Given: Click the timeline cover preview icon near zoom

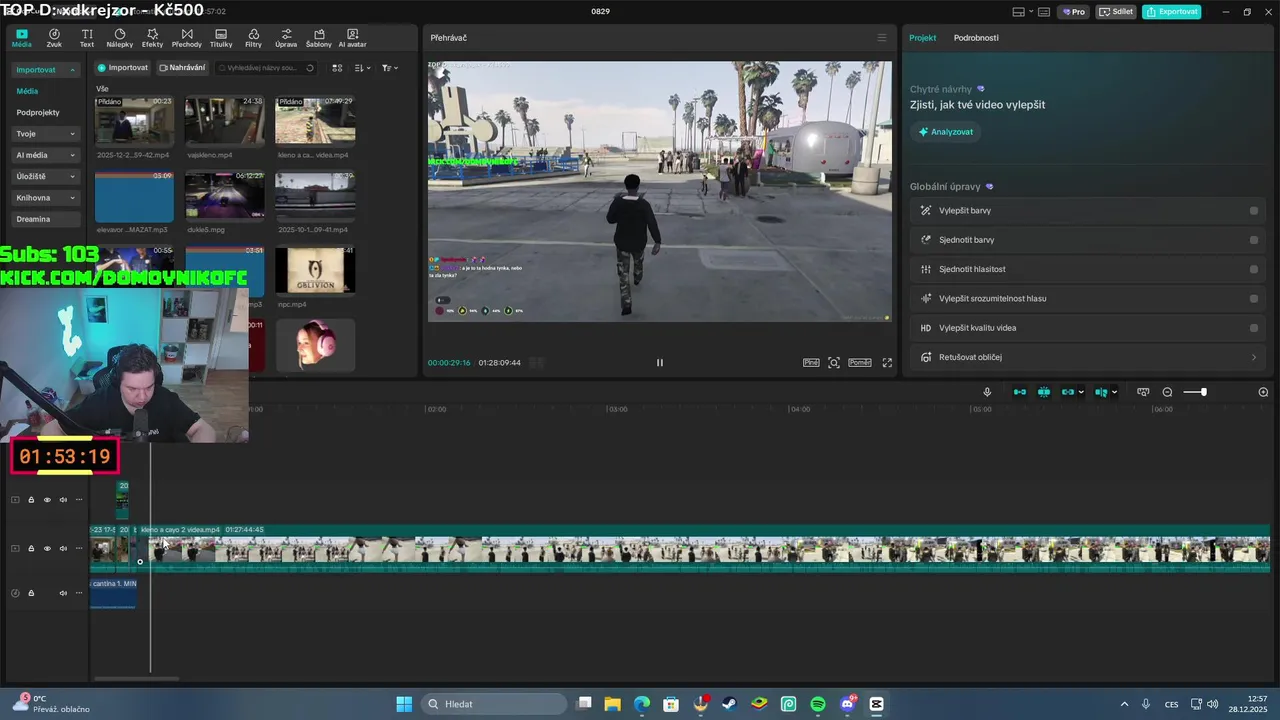Looking at the screenshot, I should click(x=1143, y=392).
